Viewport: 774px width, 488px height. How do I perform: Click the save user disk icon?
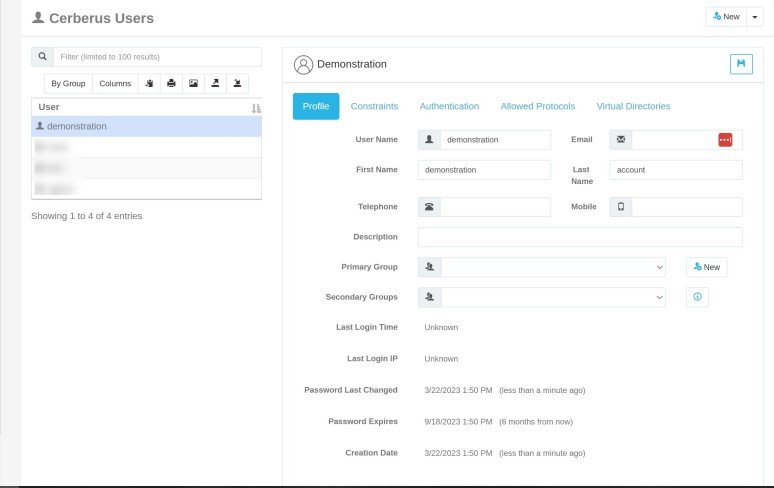coord(741,64)
